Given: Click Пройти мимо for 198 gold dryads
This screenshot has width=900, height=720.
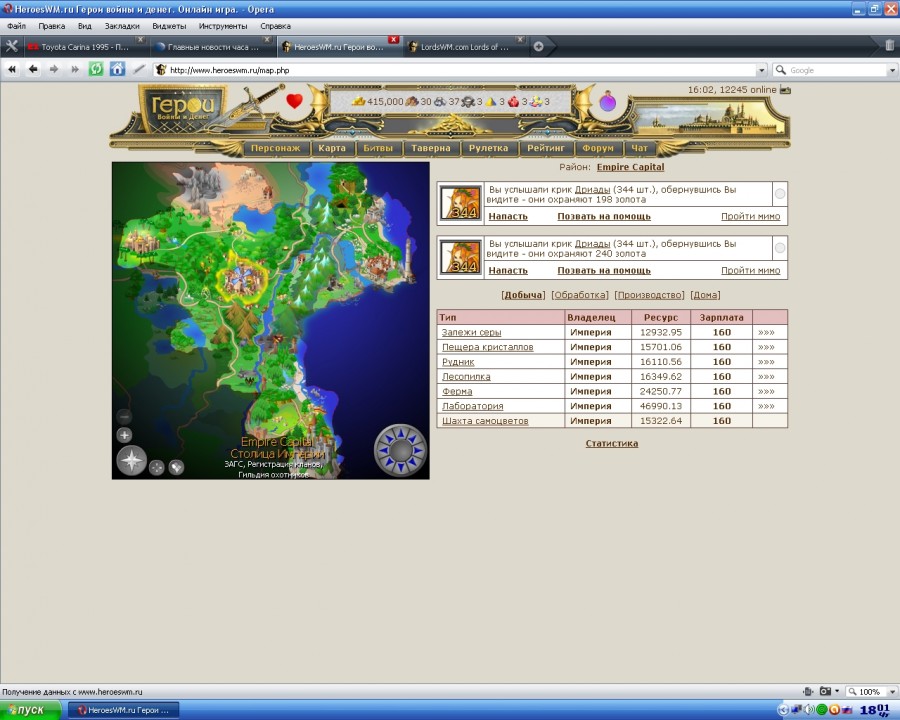Looking at the screenshot, I should coord(751,216).
